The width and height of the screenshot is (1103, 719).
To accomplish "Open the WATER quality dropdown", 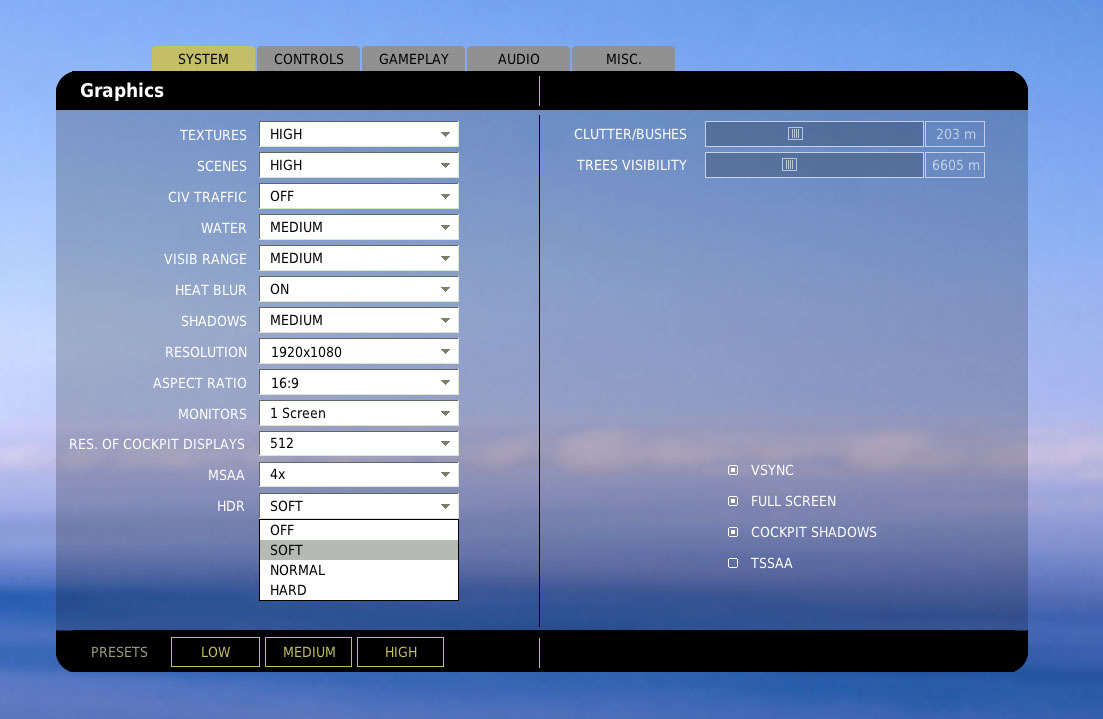I will 359,227.
